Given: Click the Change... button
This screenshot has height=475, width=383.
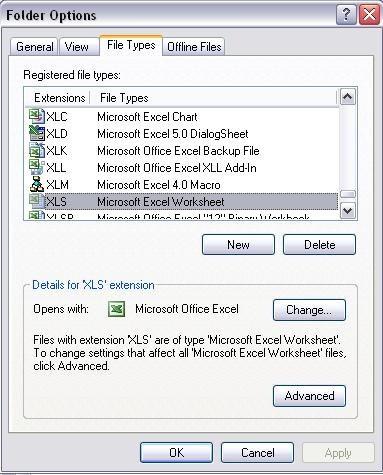Looking at the screenshot, I should (309, 310).
